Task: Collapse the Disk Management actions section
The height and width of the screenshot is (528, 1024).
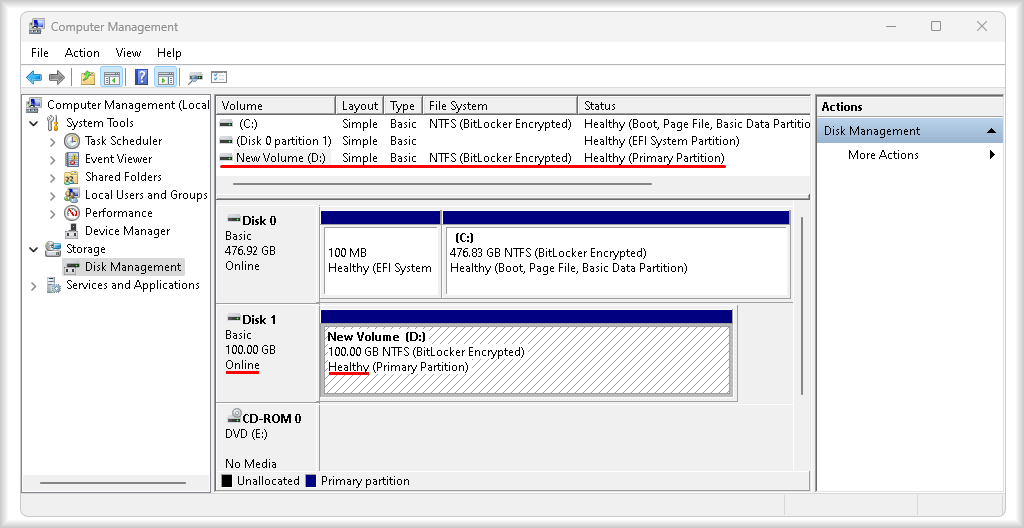Action: coord(991,131)
